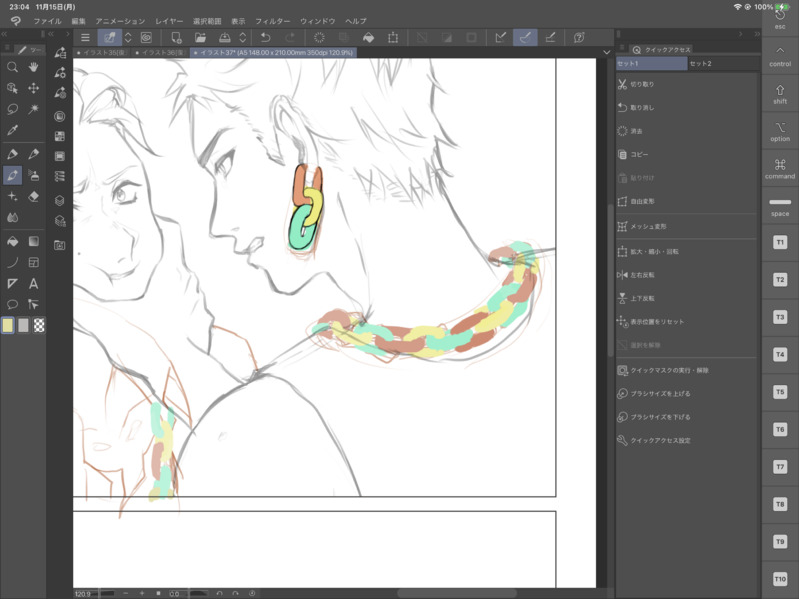Collapse right palette dock double-chevron
This screenshot has width=799, height=599.
758,34
